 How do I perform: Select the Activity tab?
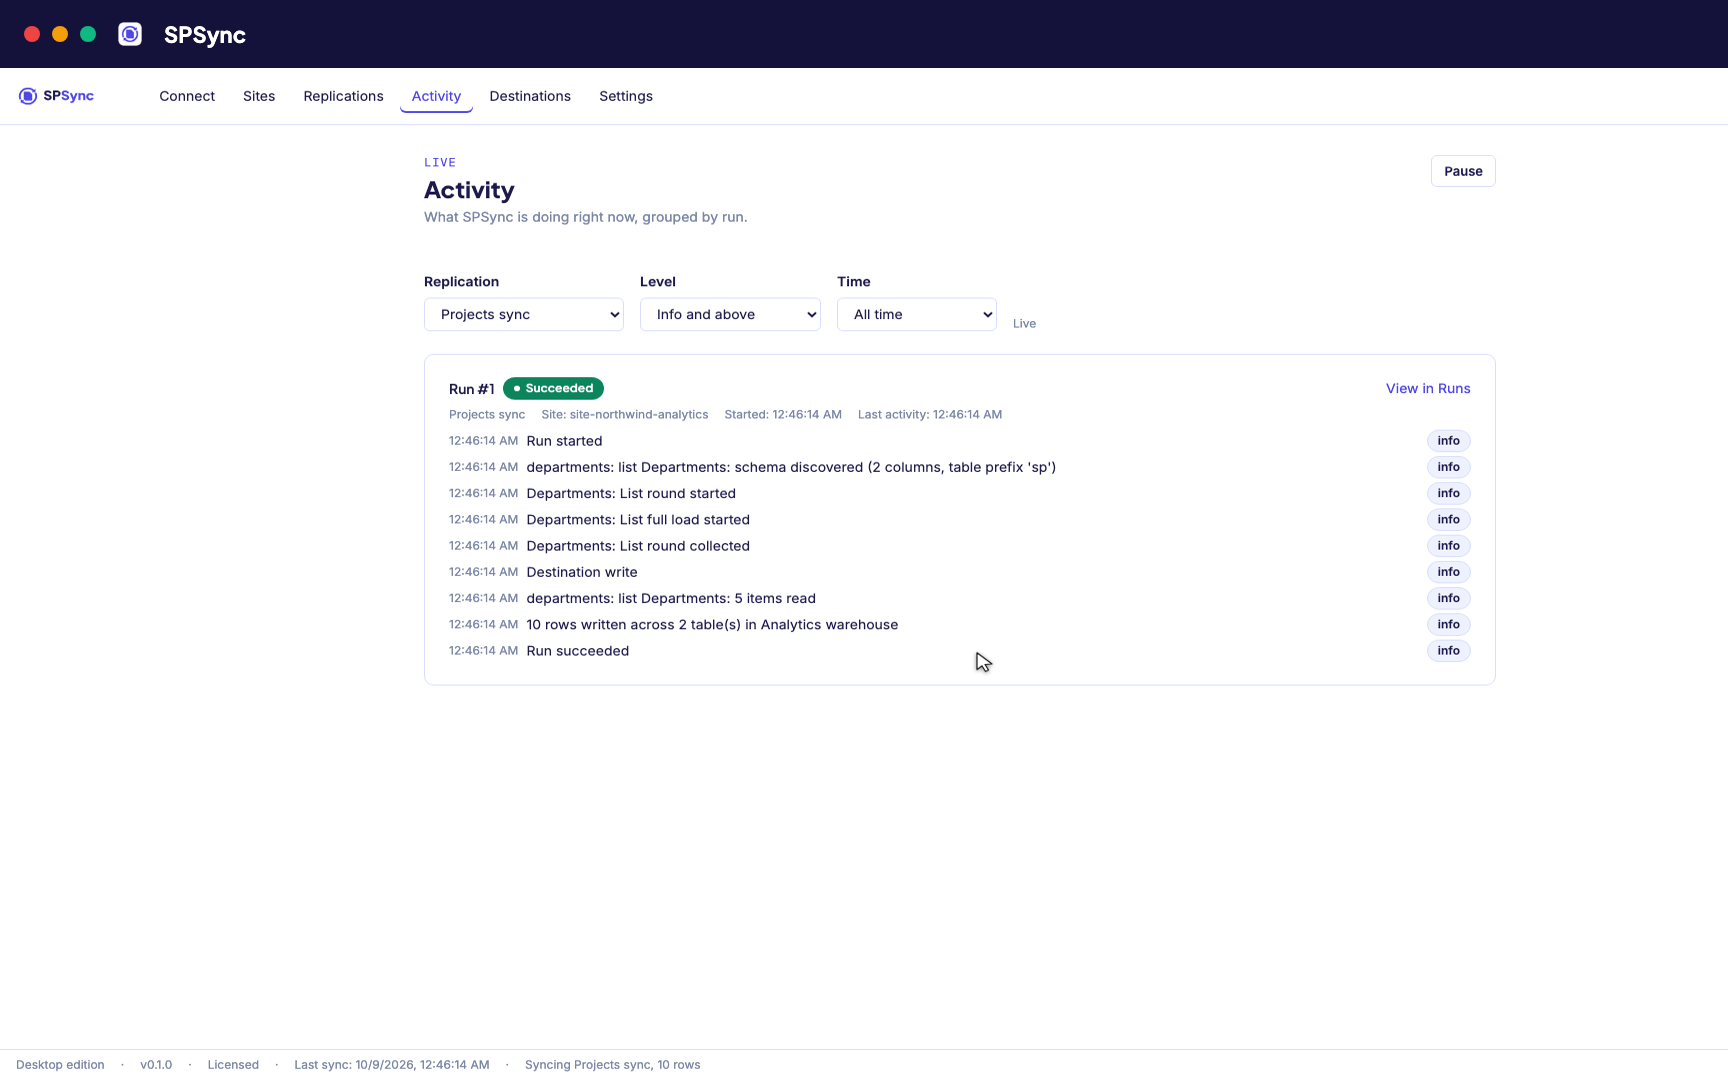click(436, 96)
